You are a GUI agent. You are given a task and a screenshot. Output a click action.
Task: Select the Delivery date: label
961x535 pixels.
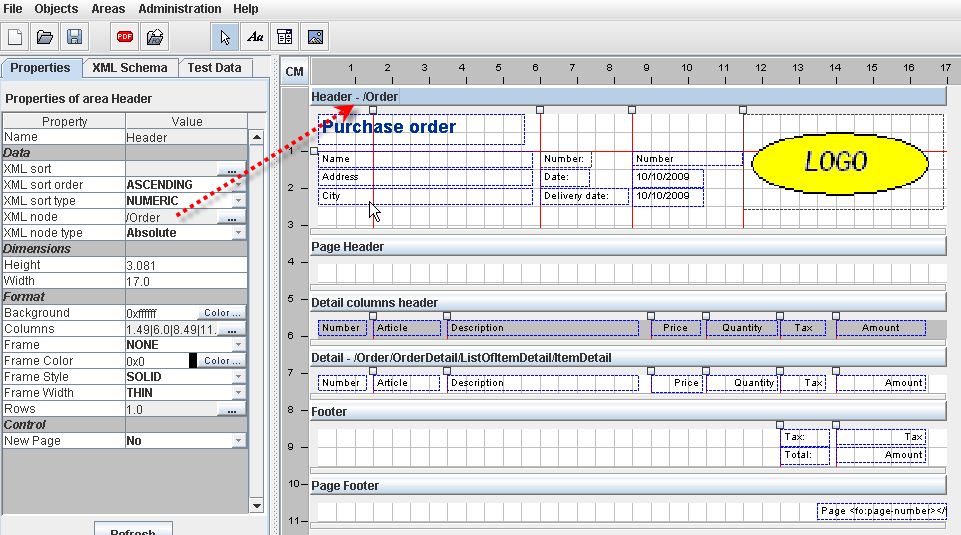tap(585, 196)
